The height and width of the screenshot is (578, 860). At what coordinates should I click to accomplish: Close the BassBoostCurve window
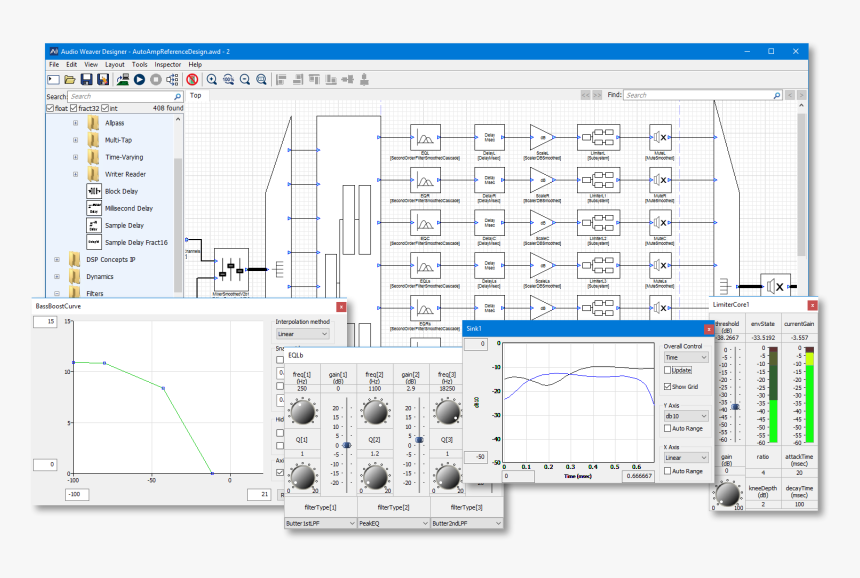coord(341,306)
